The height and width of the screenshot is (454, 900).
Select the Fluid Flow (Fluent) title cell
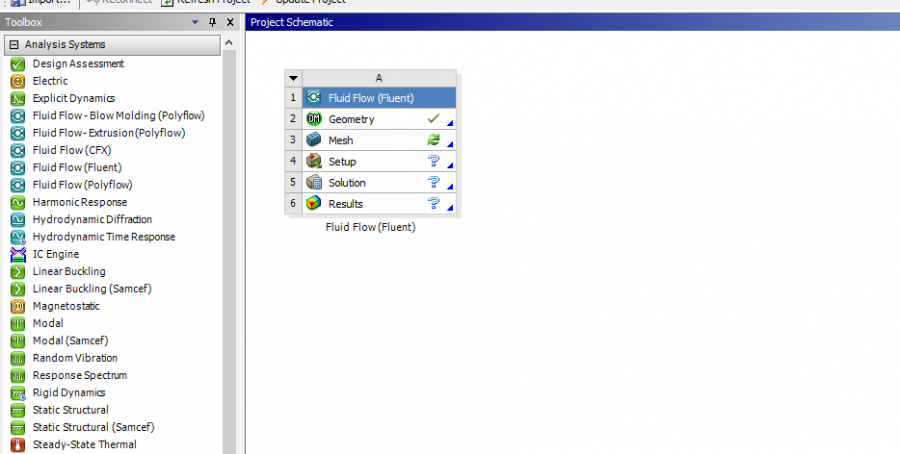point(379,98)
